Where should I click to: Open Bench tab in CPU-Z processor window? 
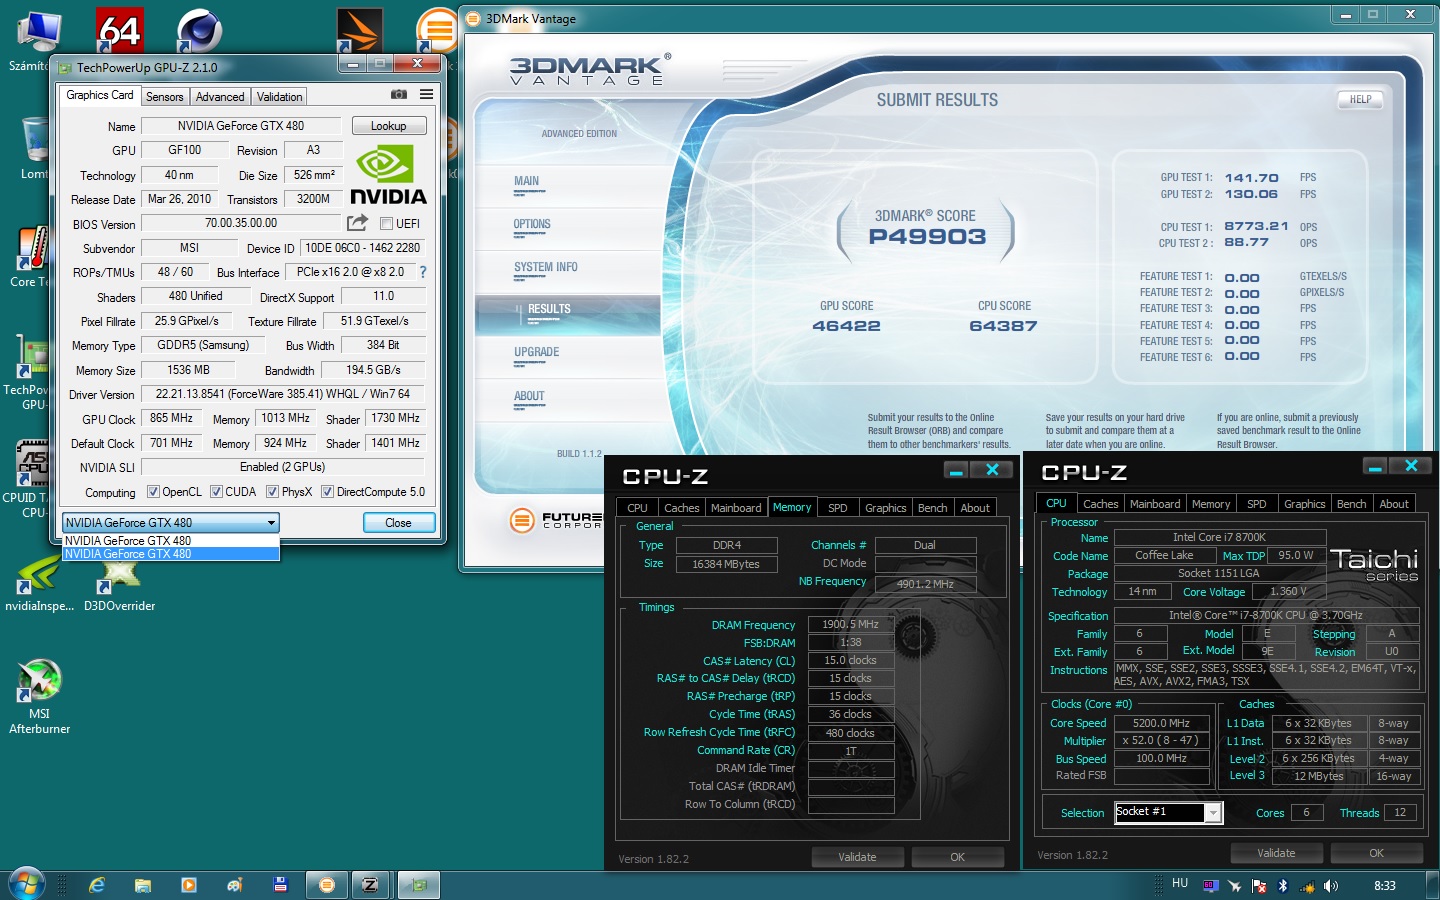[1351, 504]
